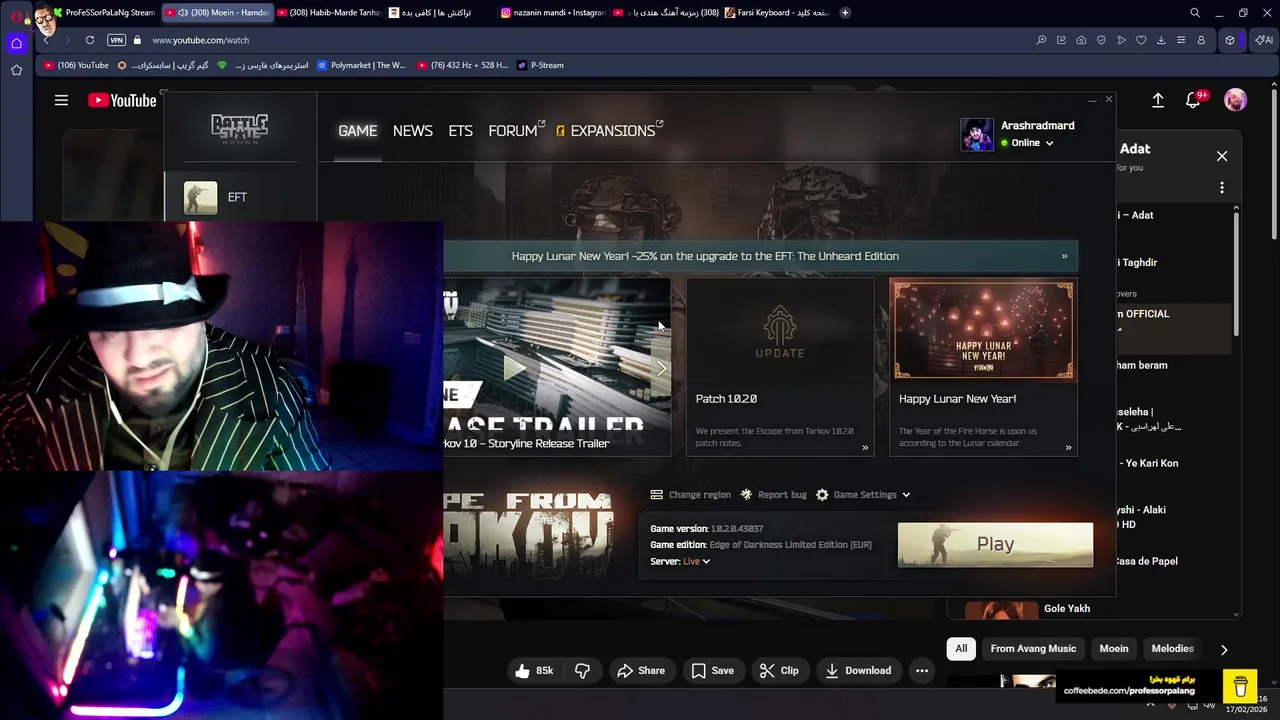The image size is (1280, 720).
Task: Like the video with 85k likes
Action: tap(535, 671)
